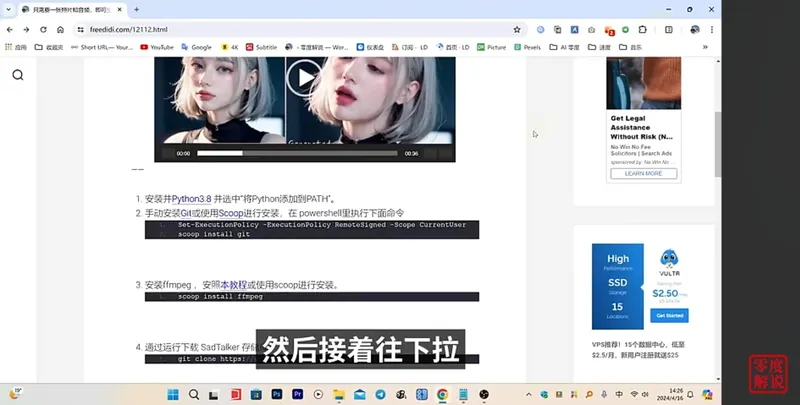Image resolution: width=800 pixels, height=405 pixels.
Task: Open the tab search dropdown arrow
Action: [8, 9]
